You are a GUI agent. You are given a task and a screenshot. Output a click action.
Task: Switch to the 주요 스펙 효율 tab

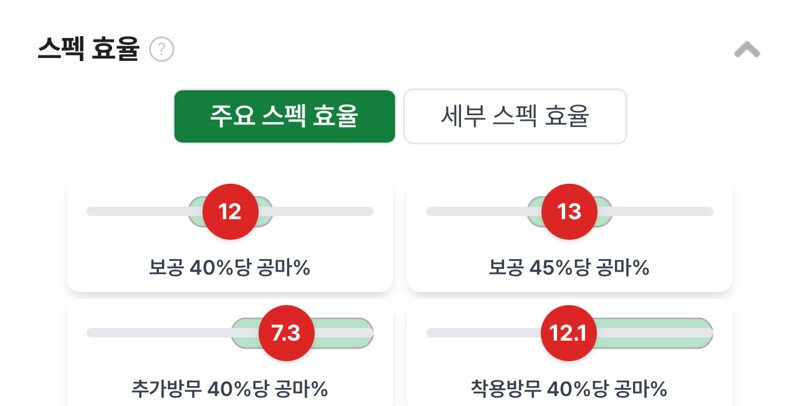tap(285, 116)
